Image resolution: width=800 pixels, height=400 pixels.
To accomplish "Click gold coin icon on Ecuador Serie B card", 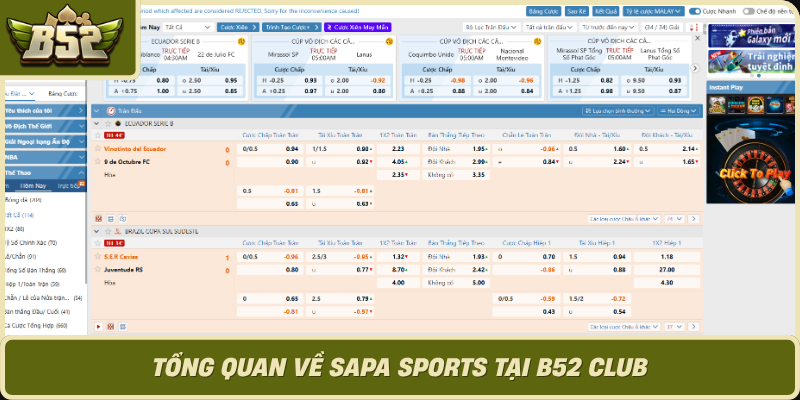I will pos(241,41).
